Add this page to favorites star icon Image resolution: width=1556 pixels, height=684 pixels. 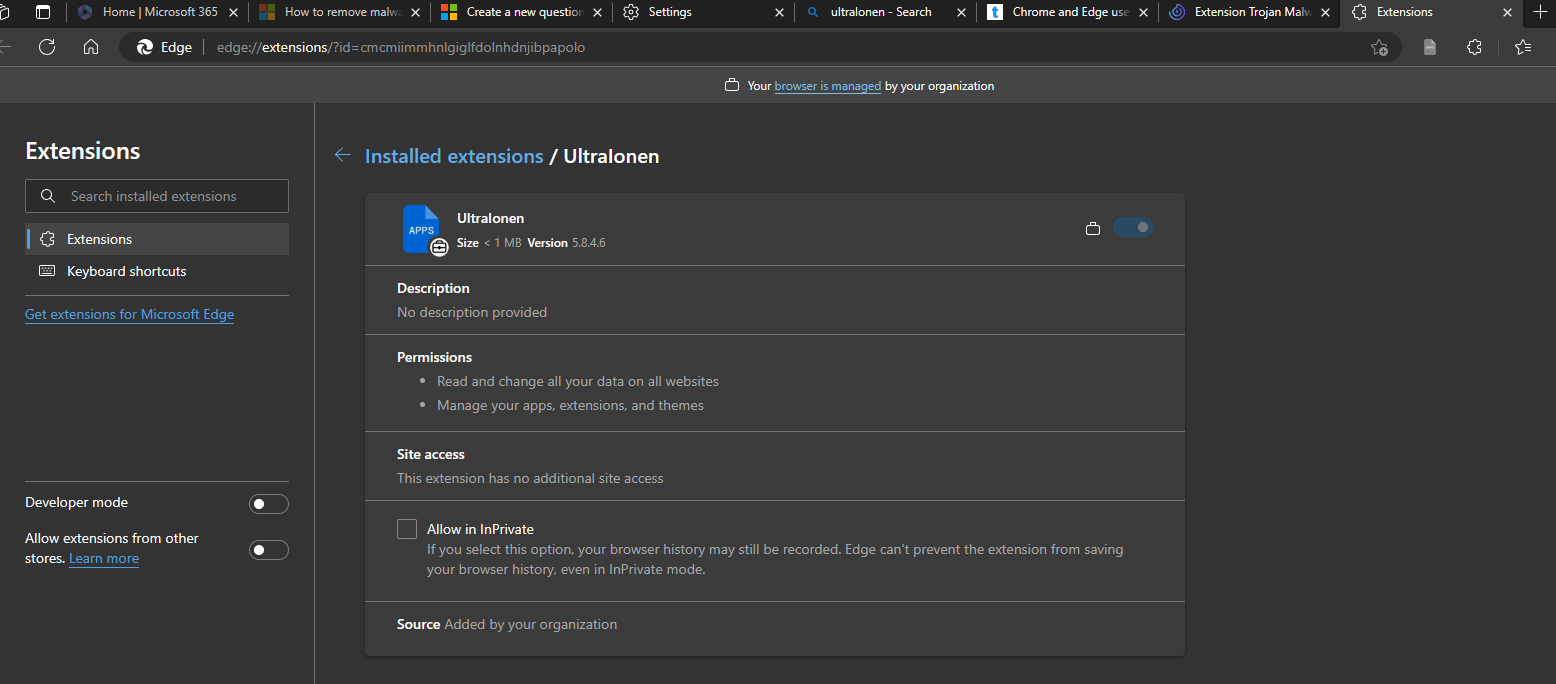tap(1379, 47)
